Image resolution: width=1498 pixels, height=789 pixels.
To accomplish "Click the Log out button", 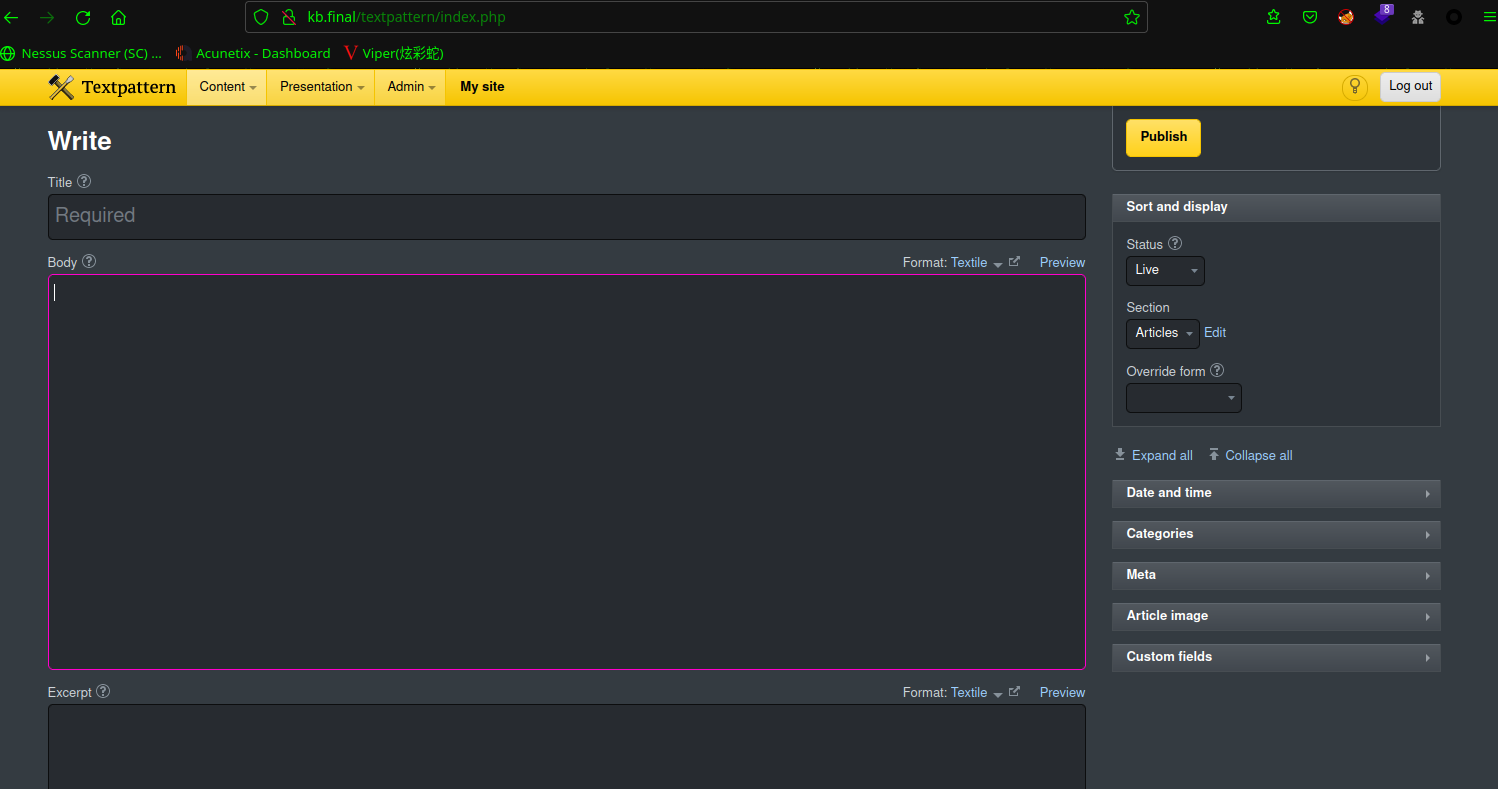I will click(x=1410, y=86).
